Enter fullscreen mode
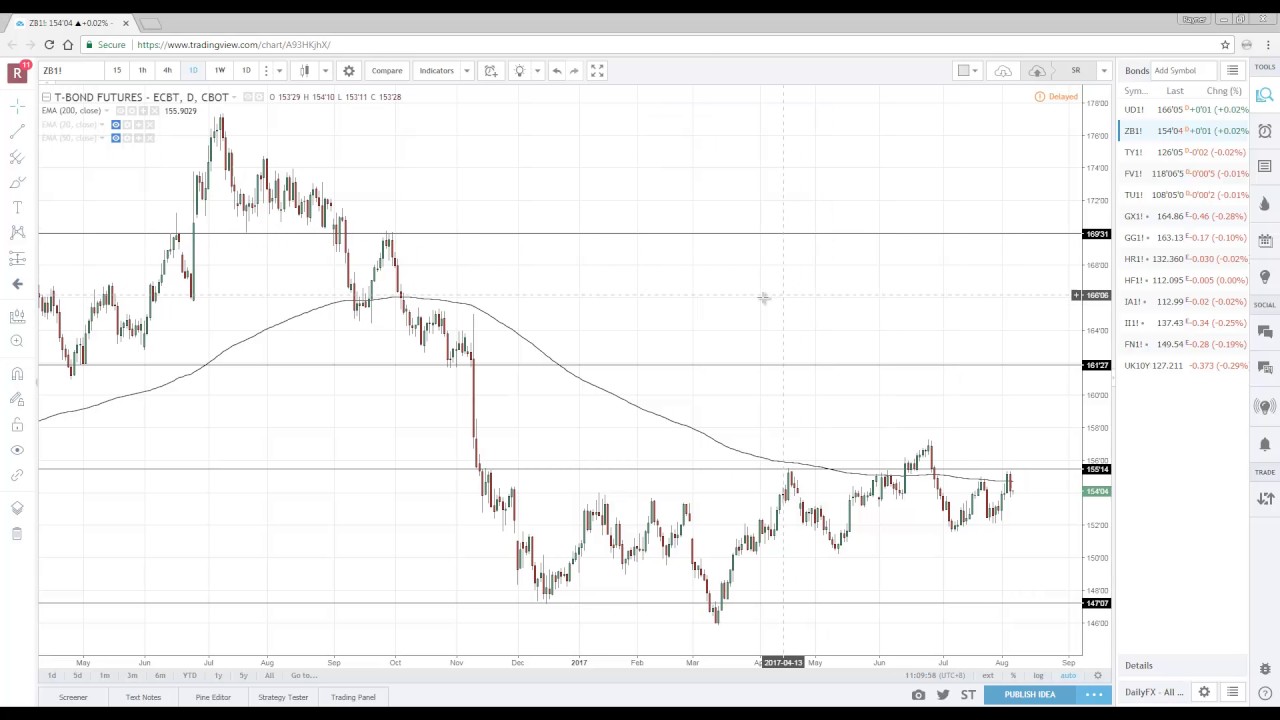Screen dimensions: 1280x720 pyautogui.click(x=597, y=71)
